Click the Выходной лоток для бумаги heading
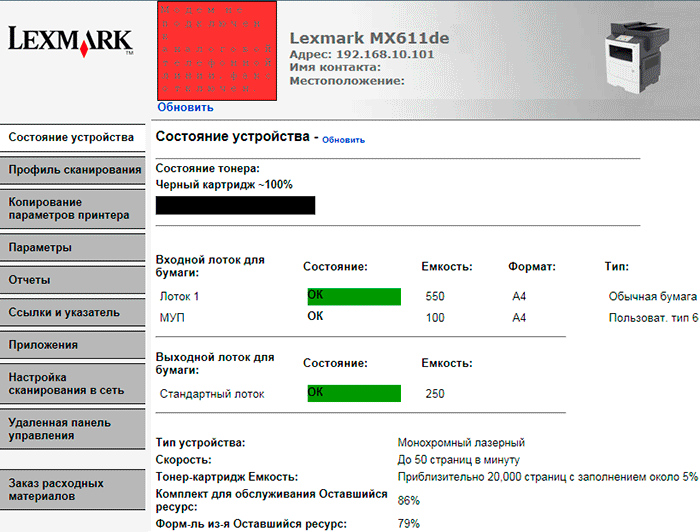Viewport: 700px width, 532px height. pyautogui.click(x=215, y=363)
